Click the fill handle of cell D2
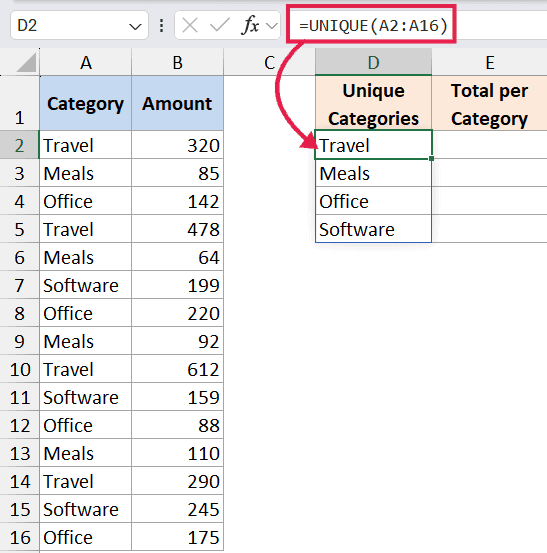Viewport: 547px width, 553px height. [x=431, y=159]
